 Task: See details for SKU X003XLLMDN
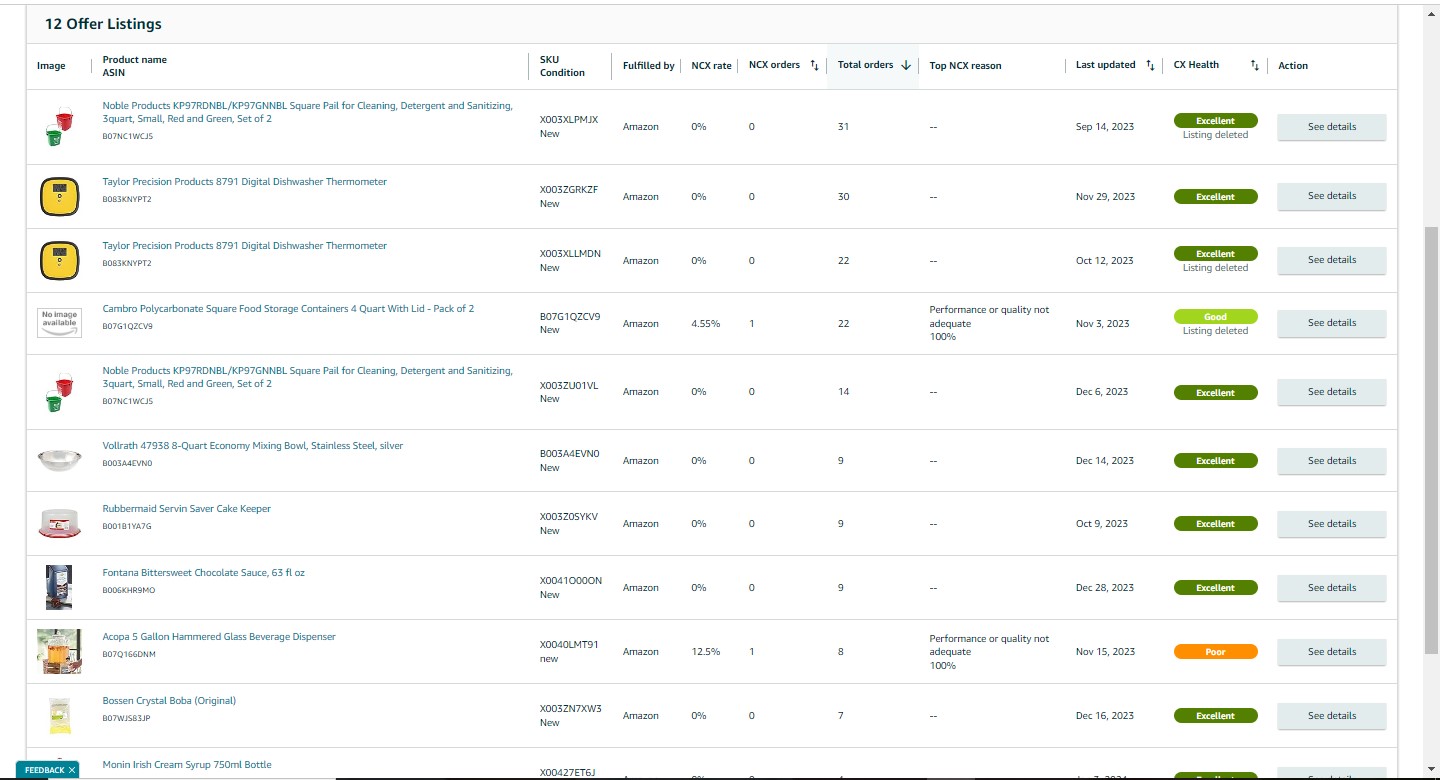[1332, 260]
